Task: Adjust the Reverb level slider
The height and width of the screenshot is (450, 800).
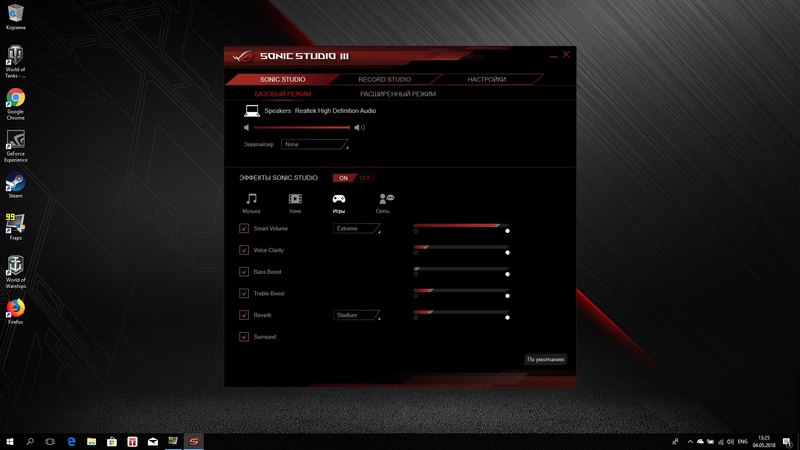Action: click(x=461, y=312)
